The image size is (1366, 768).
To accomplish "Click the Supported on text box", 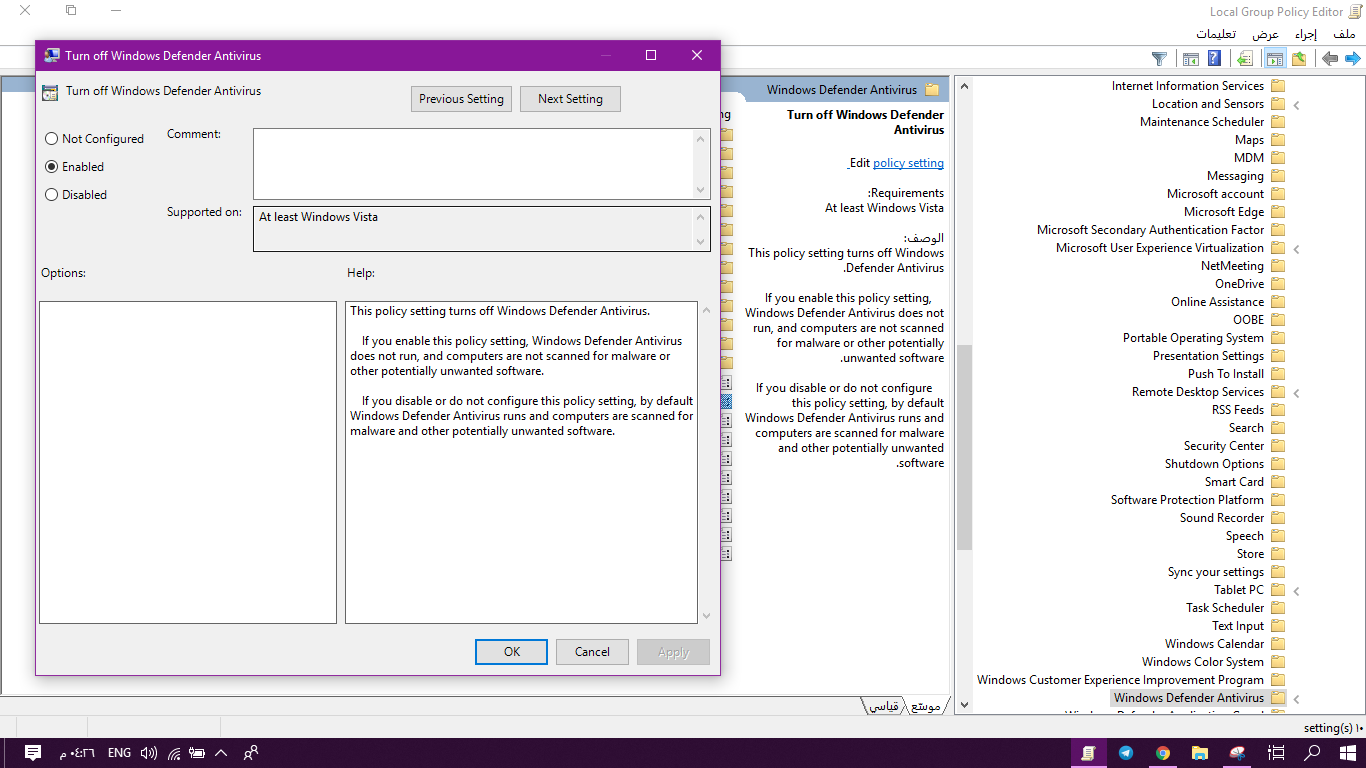I will [x=482, y=229].
